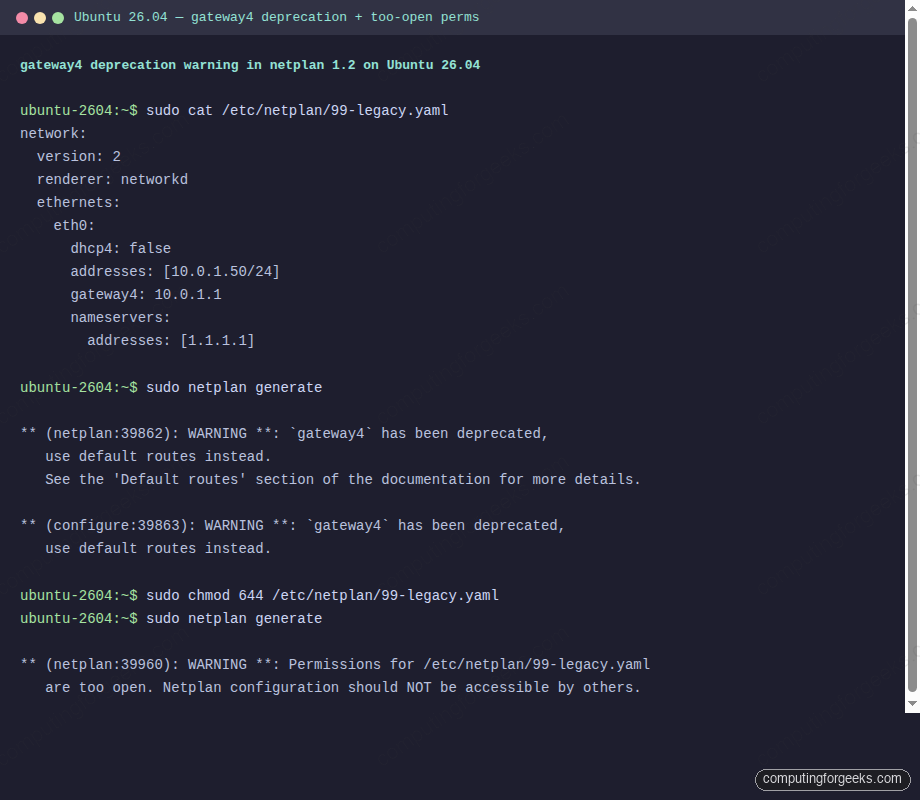Select the permissions too open WARNING message
Screen dimensions: 920x800
(335, 664)
